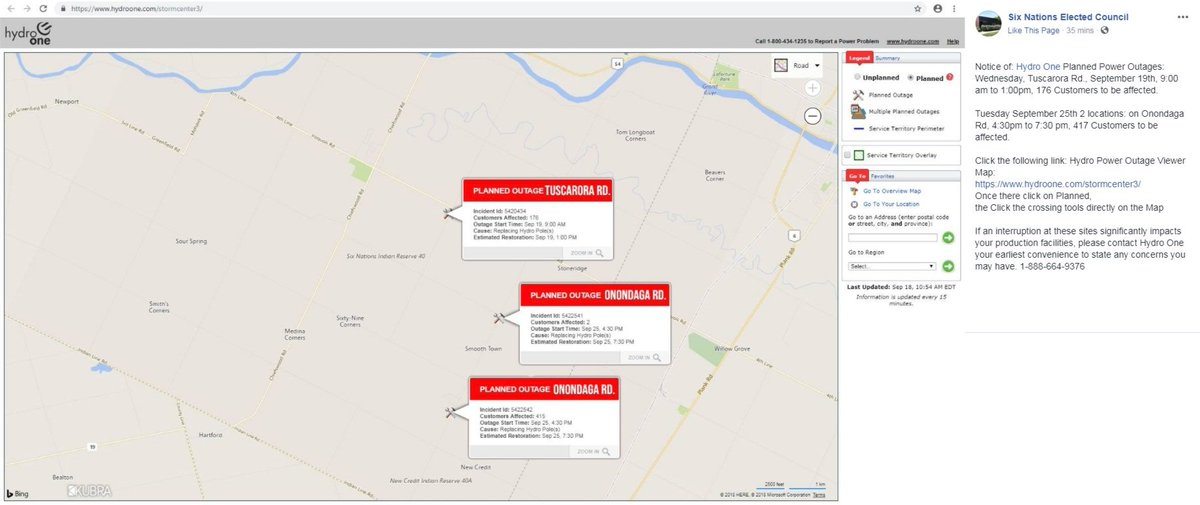Click the Go to an Address input field
The width and height of the screenshot is (1200, 505).
[x=893, y=238]
